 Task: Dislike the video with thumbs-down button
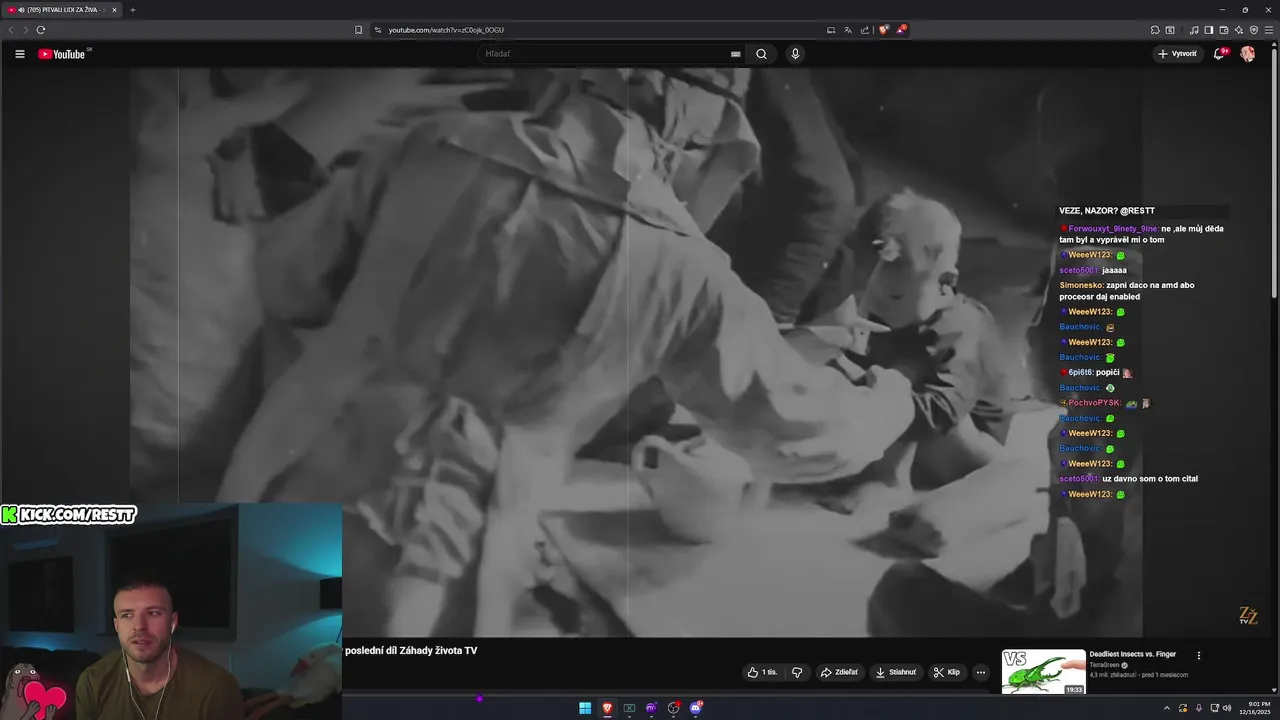tap(797, 672)
